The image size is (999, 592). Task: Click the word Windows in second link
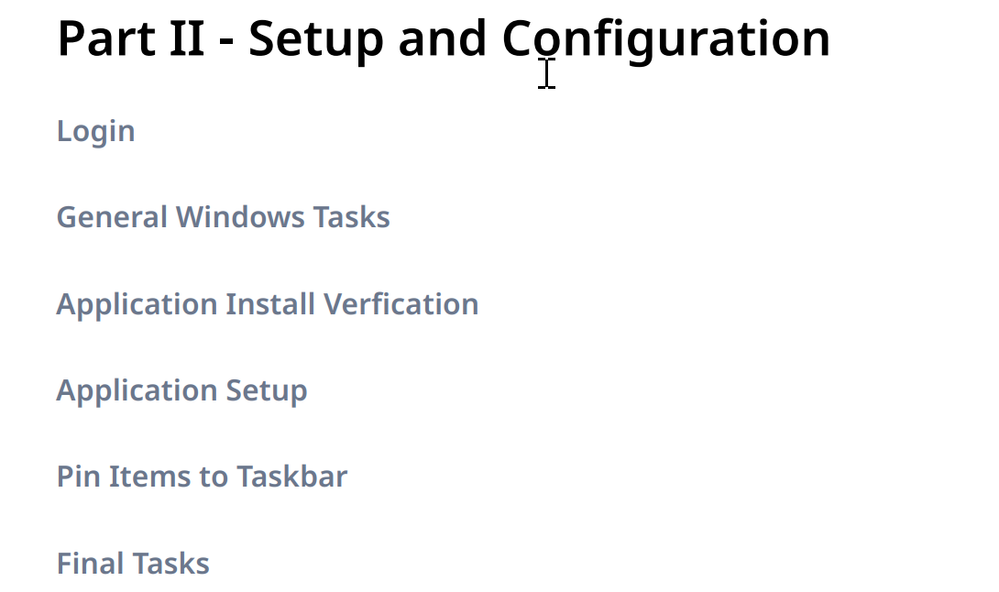(240, 217)
